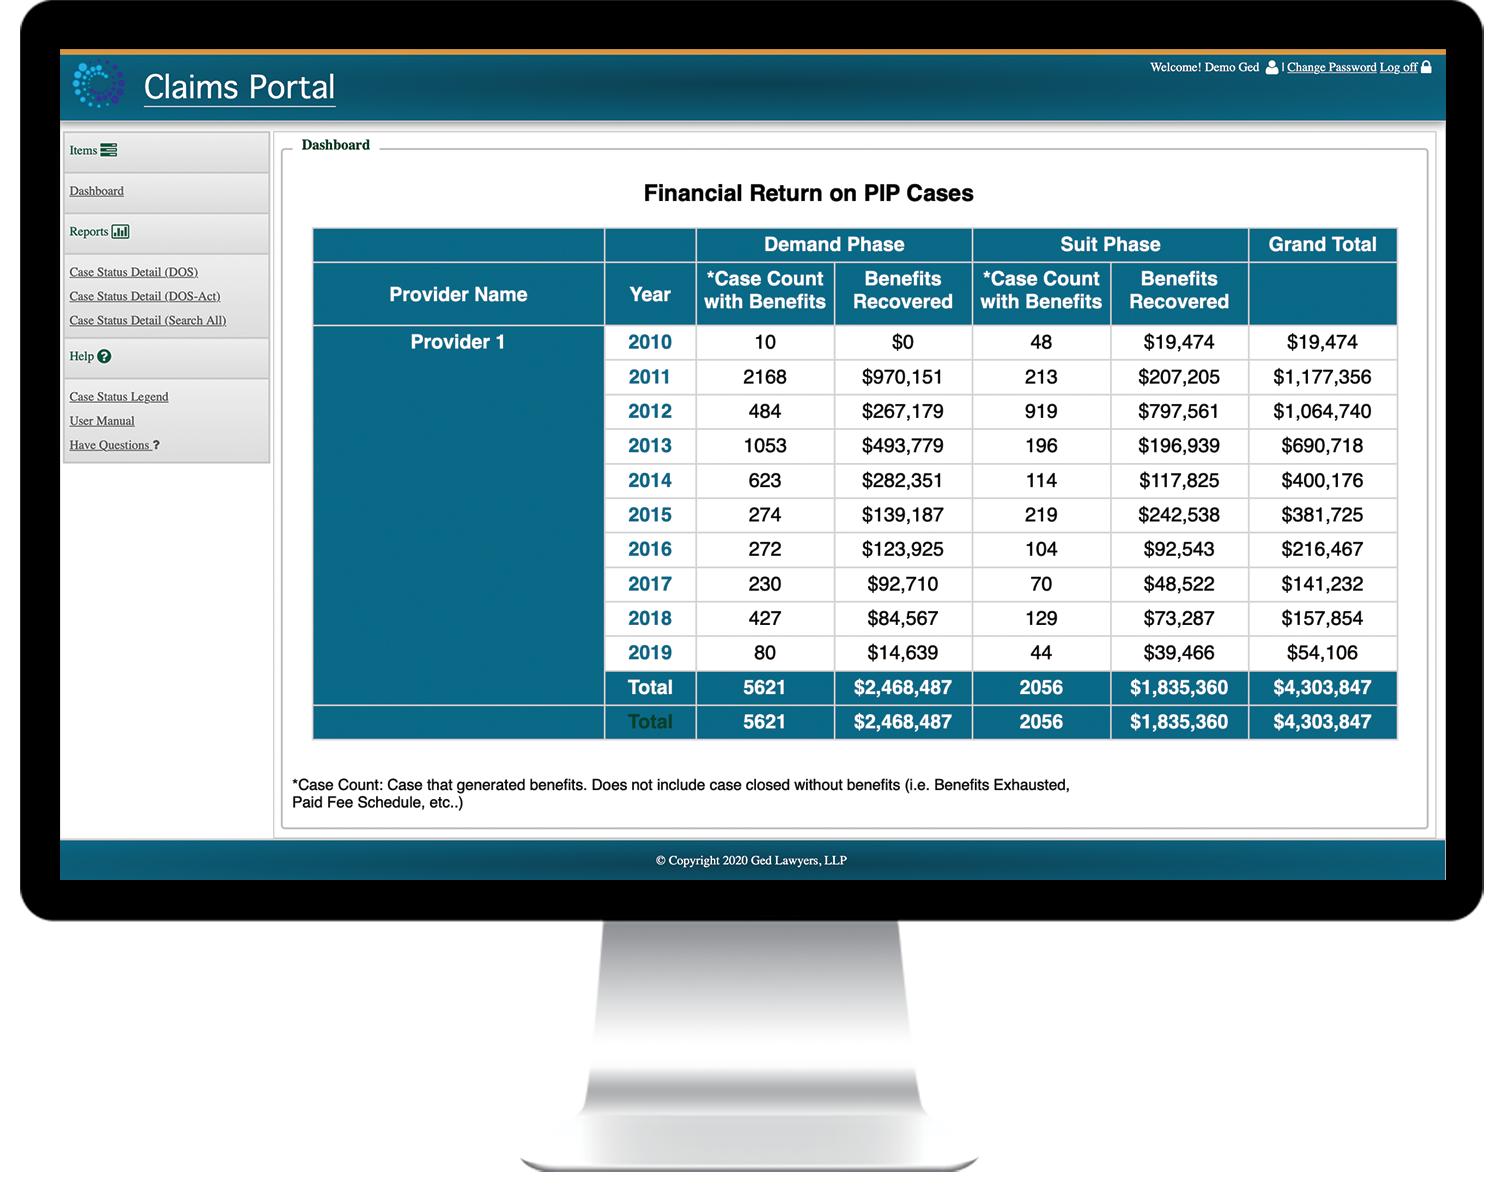The height and width of the screenshot is (1180, 1500).
Task: Click the padlock icon beside Log off
Action: (1427, 66)
